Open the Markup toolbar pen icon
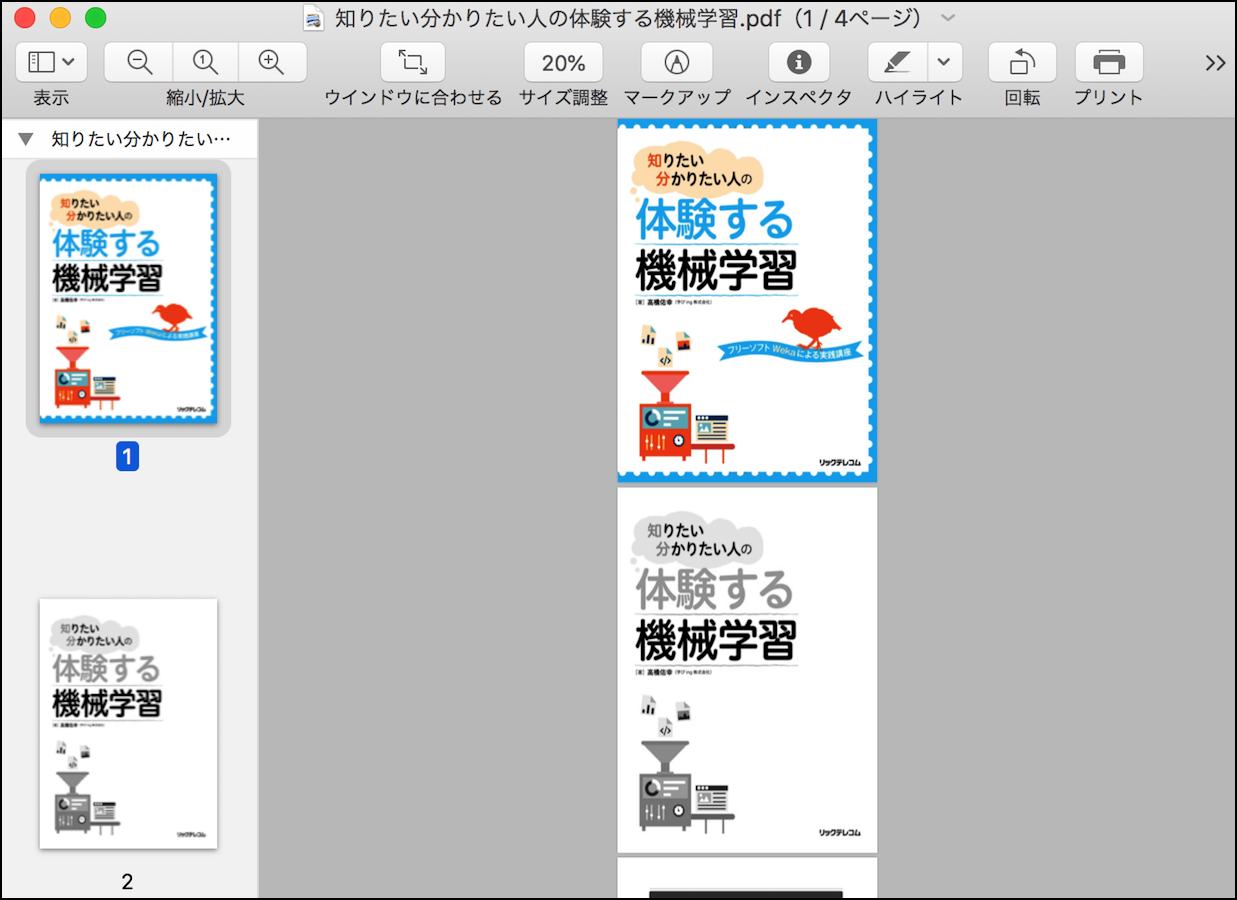The width and height of the screenshot is (1237, 900). 677,62
